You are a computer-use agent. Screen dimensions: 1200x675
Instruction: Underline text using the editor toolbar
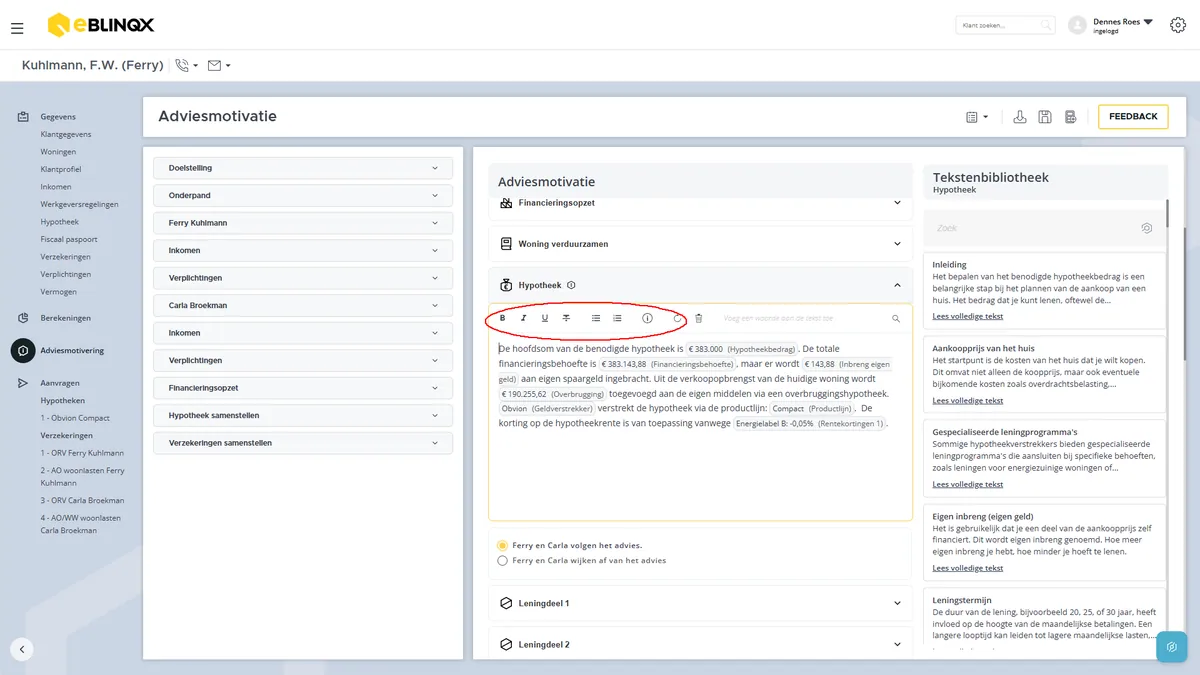tap(545, 318)
